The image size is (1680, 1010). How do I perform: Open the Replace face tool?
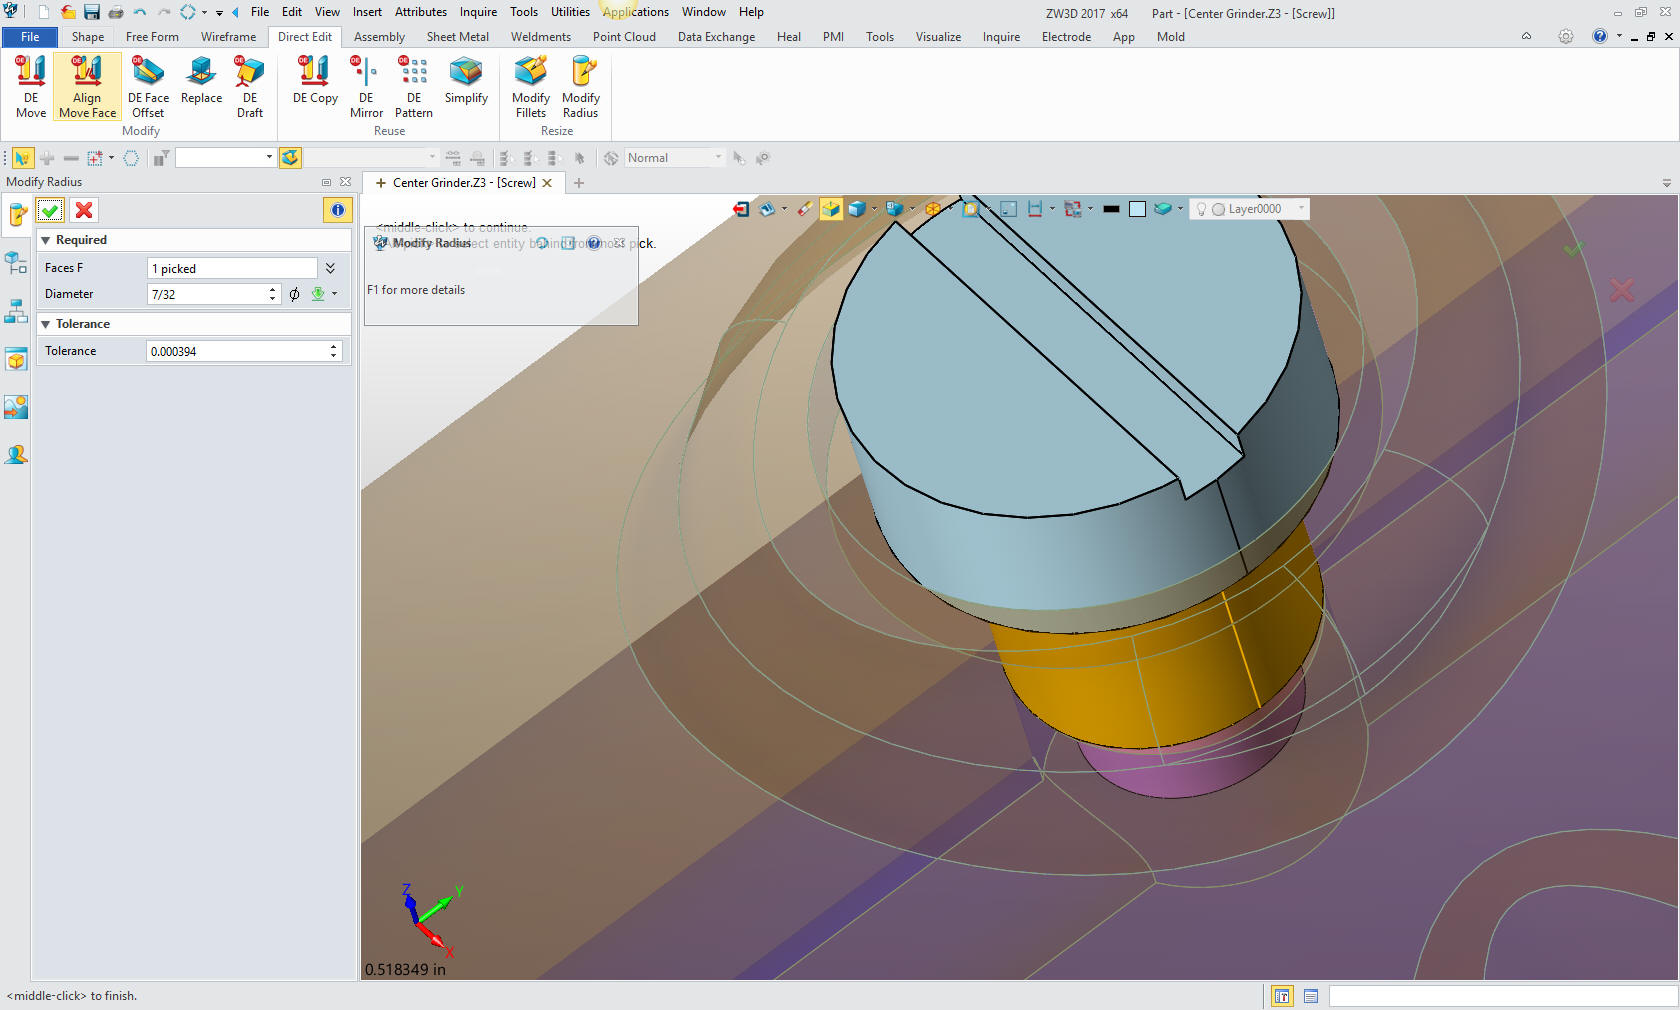pyautogui.click(x=201, y=80)
